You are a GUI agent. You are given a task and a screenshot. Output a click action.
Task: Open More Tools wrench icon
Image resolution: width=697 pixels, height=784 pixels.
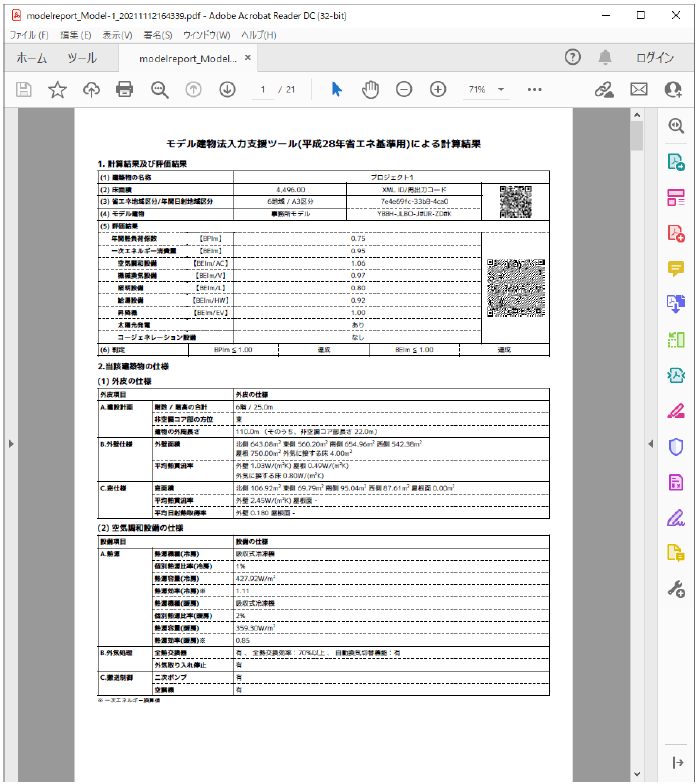[676, 590]
